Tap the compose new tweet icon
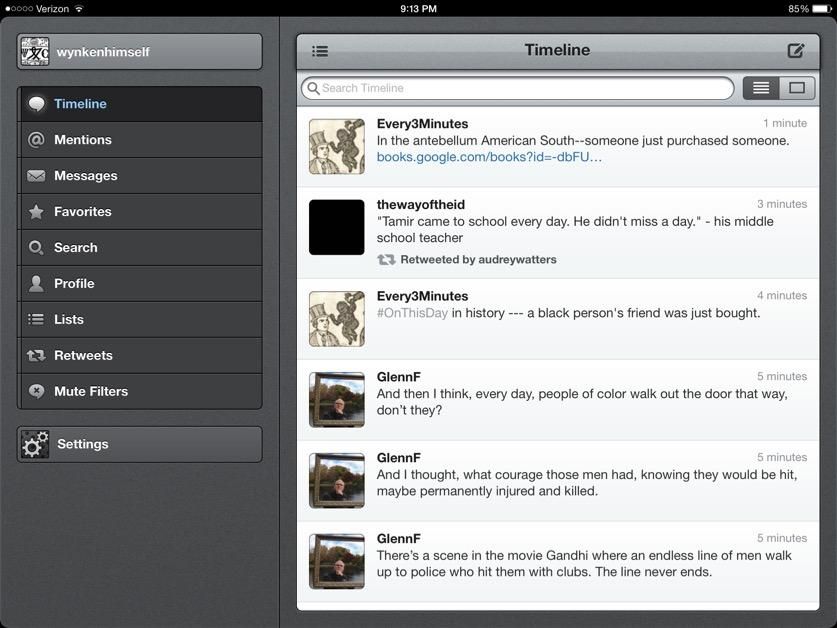837x628 pixels. [795, 51]
